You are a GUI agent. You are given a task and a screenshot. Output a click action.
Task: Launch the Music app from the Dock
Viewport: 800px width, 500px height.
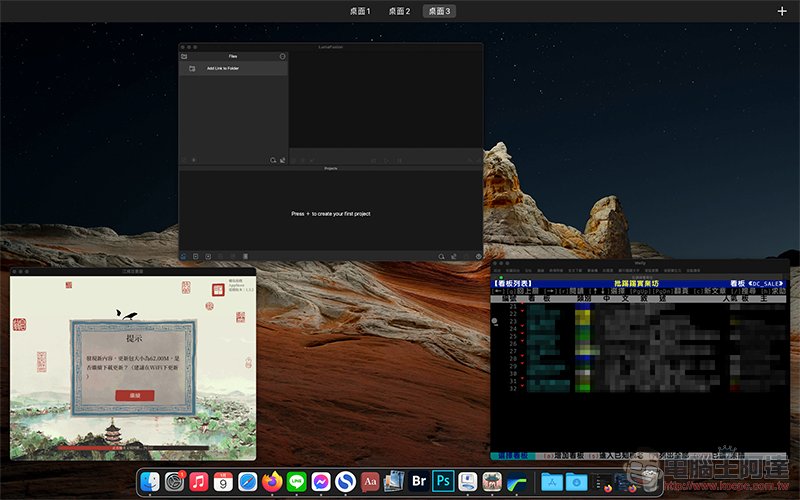tap(199, 481)
